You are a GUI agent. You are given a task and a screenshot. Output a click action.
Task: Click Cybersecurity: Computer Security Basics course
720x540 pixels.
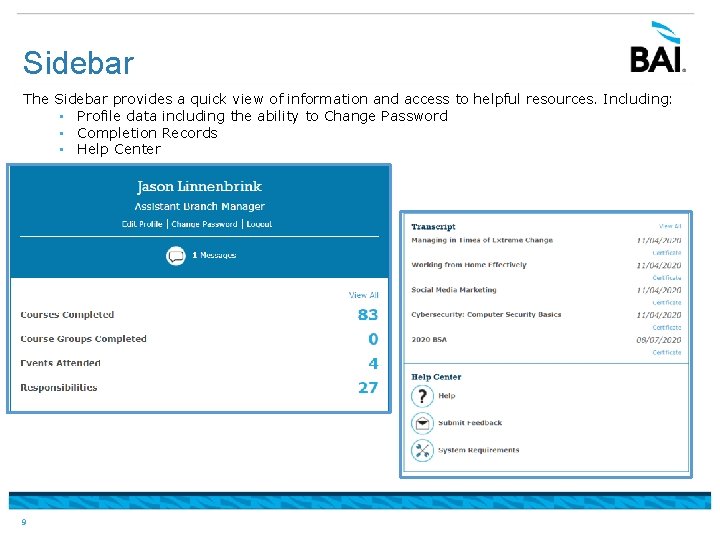[486, 315]
